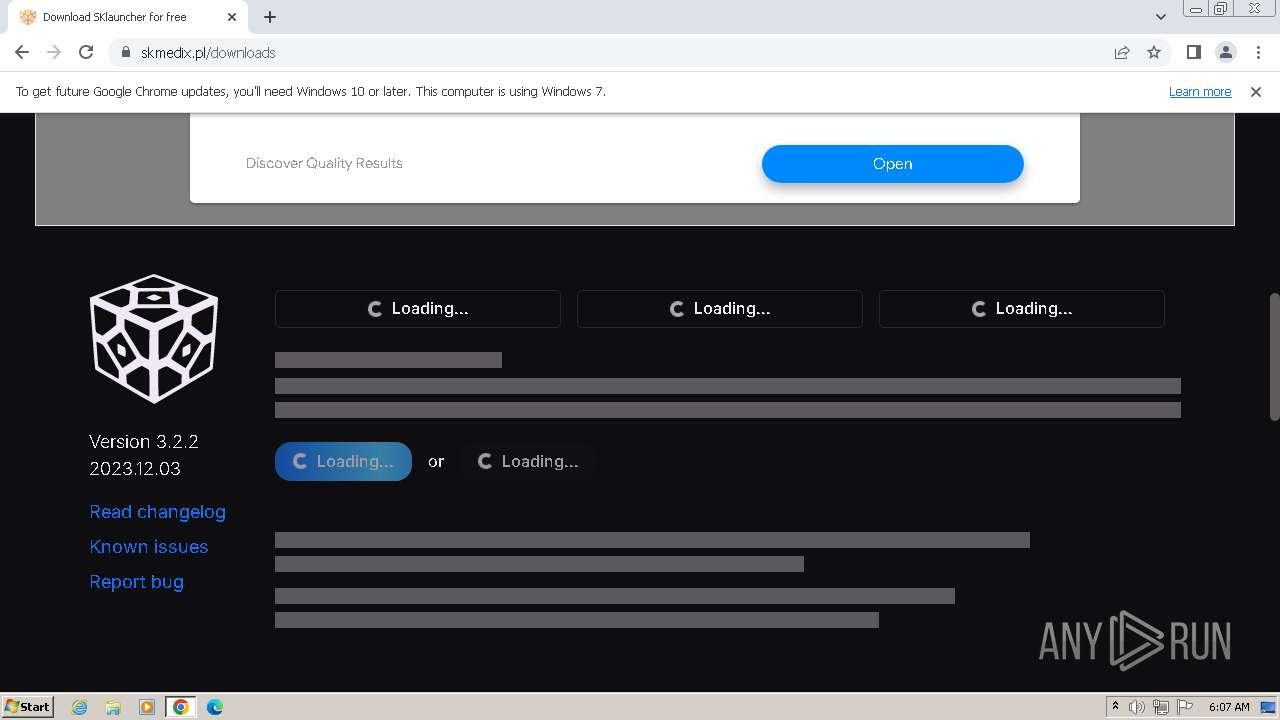
Task: Click the 6:07 AM system clock
Action: [x=1229, y=707]
